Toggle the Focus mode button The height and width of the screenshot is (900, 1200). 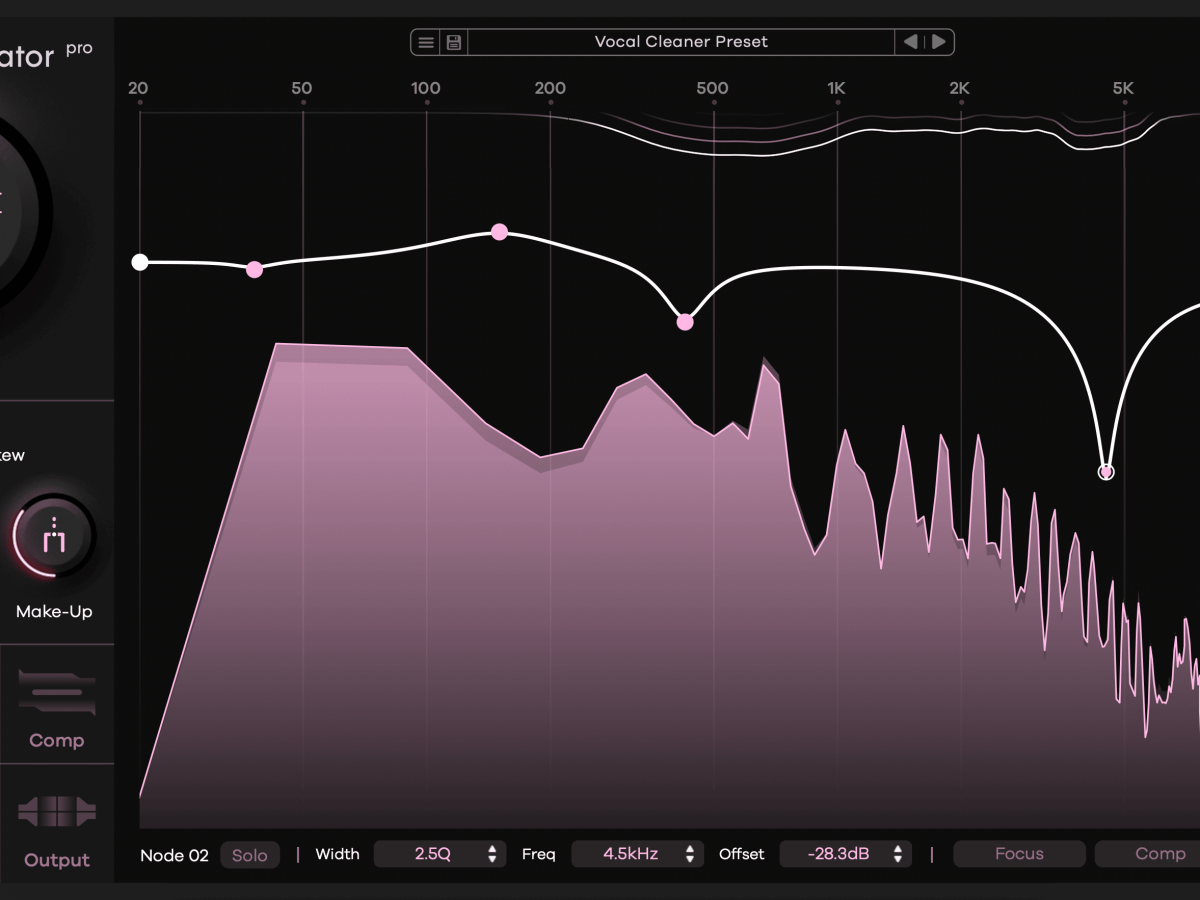(1019, 854)
